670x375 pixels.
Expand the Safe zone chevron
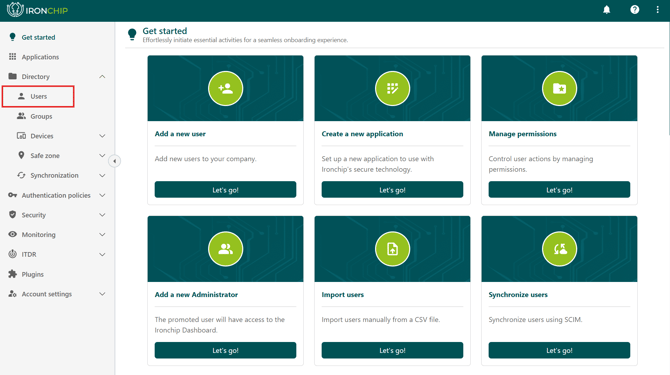coord(102,155)
